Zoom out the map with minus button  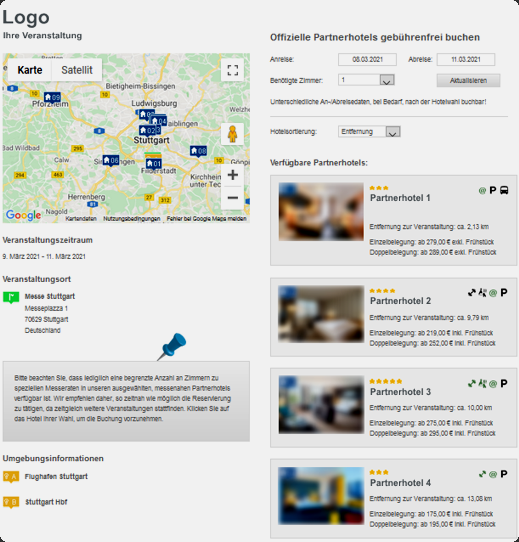pos(233,198)
